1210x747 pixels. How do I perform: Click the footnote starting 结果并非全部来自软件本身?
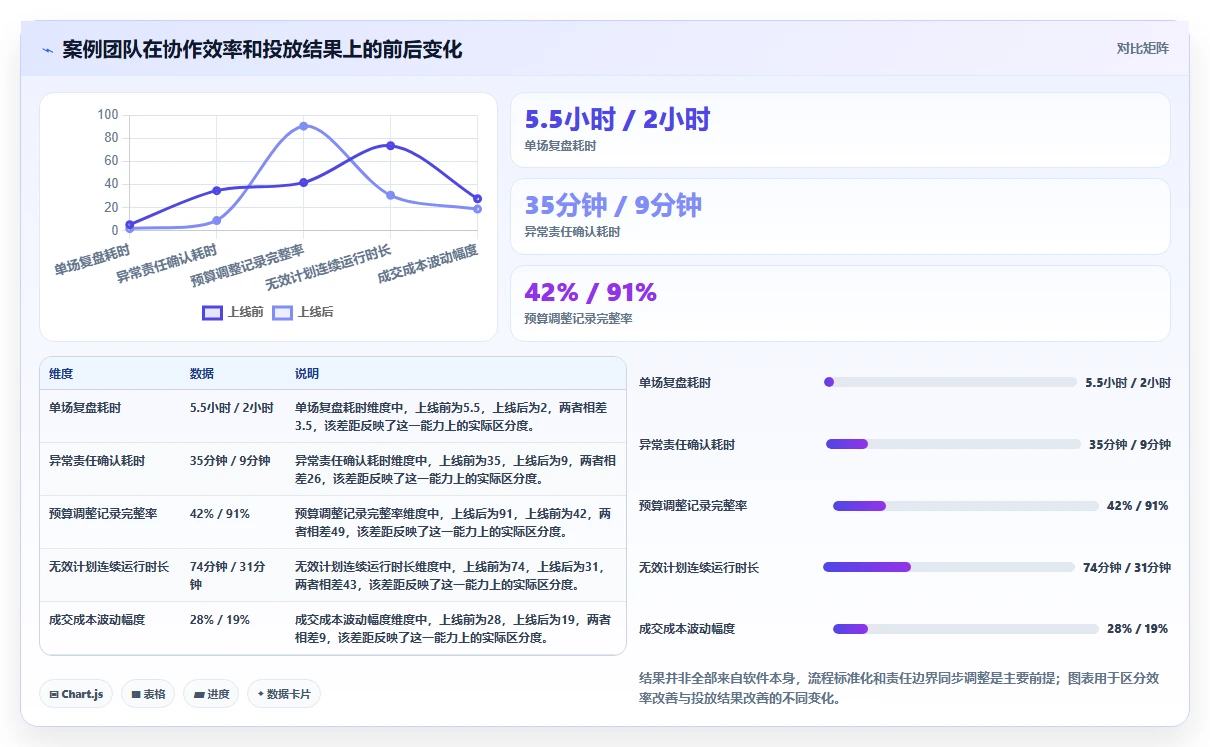(x=899, y=688)
